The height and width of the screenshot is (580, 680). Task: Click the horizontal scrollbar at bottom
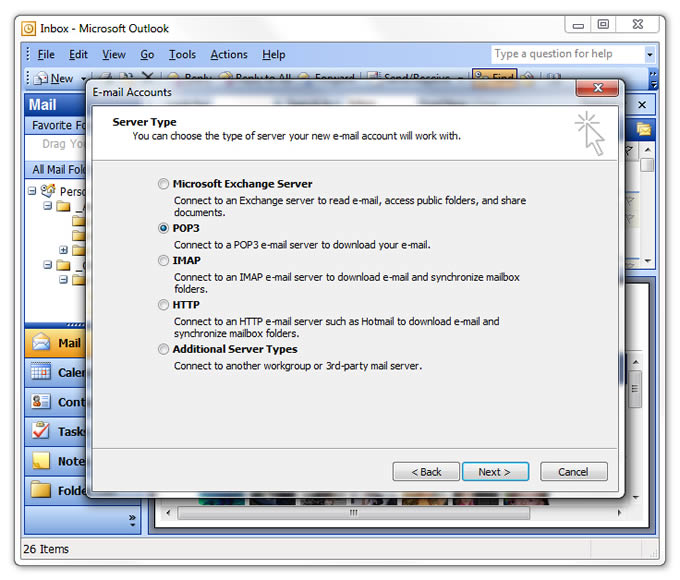click(354, 513)
